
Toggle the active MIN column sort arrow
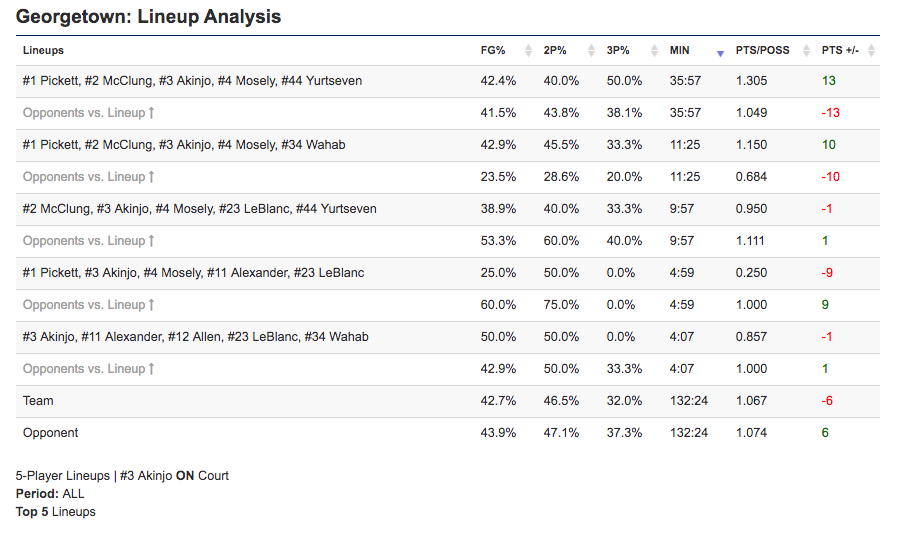720,51
